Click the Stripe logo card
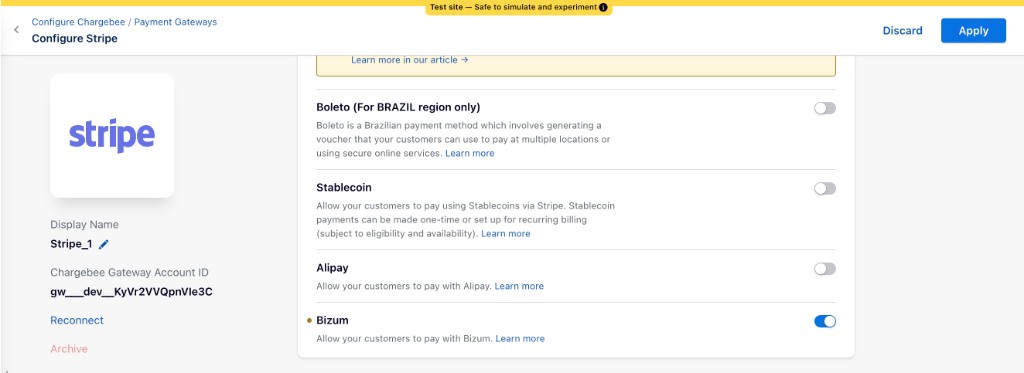This screenshot has width=1024, height=373. click(x=112, y=135)
